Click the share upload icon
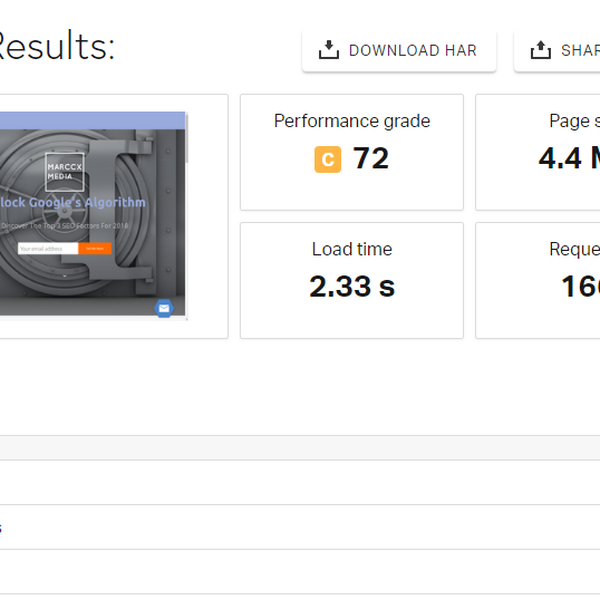Viewport: 600px width, 600px height. 540,50
